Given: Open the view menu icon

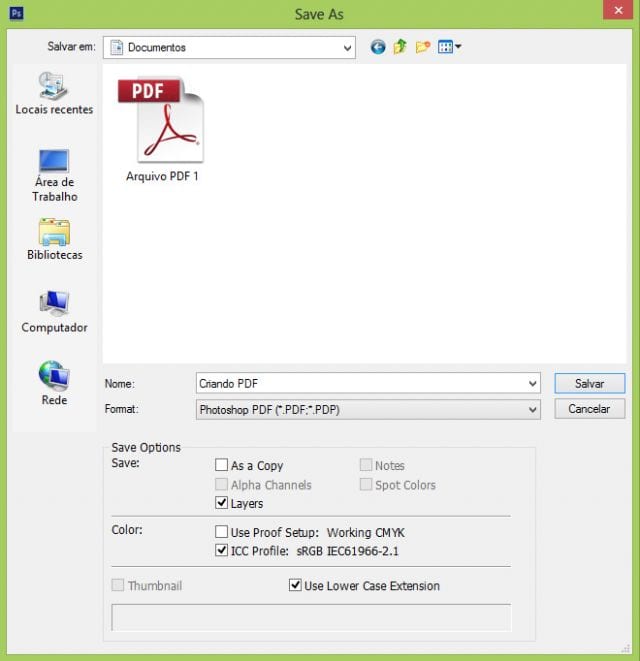Looking at the screenshot, I should coord(449,47).
